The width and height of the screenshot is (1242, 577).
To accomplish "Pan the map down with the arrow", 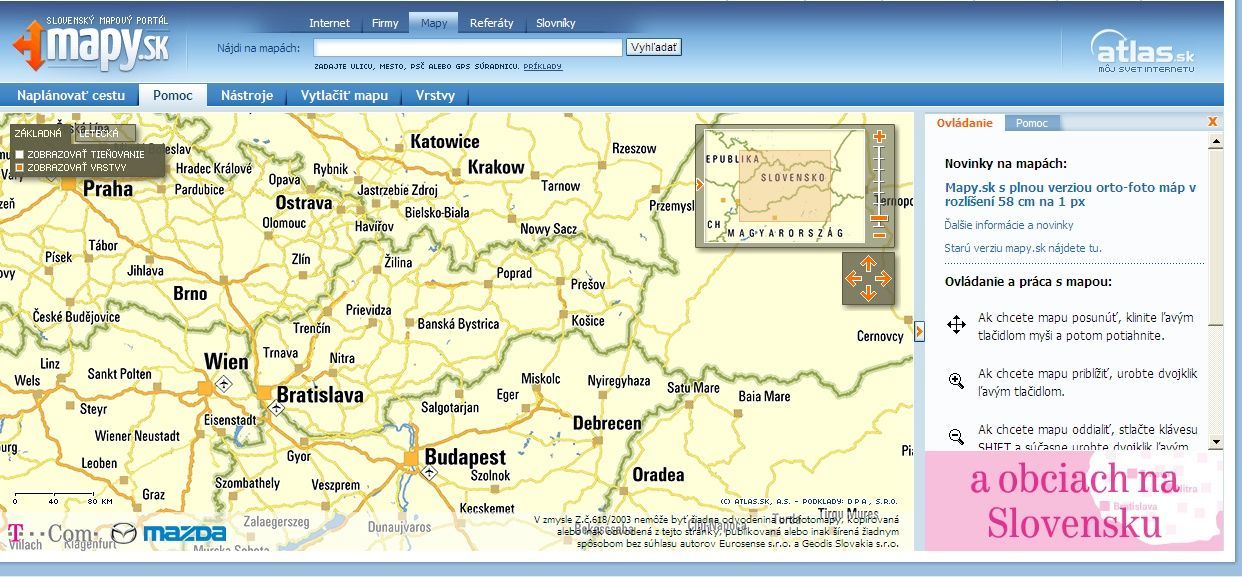I will click(x=868, y=293).
